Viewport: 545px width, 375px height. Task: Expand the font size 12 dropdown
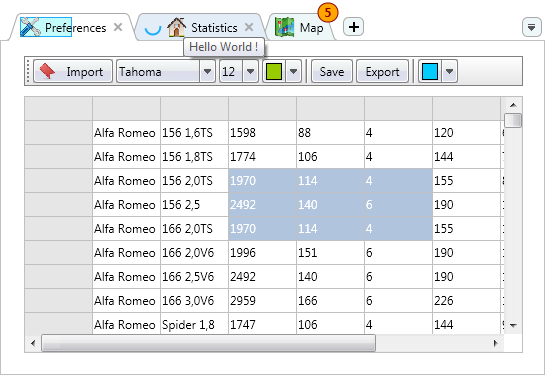[x=250, y=71]
